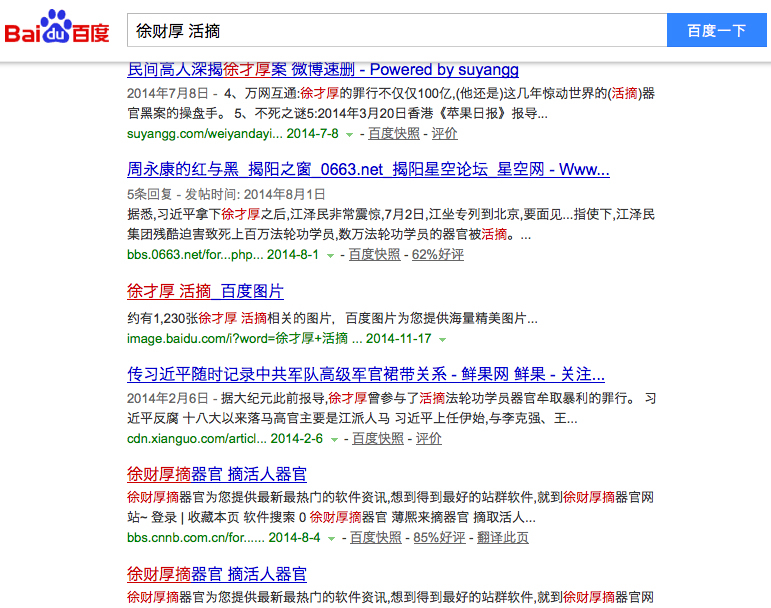Click 评价 link for suyangg.com result

pyautogui.click(x=445, y=134)
